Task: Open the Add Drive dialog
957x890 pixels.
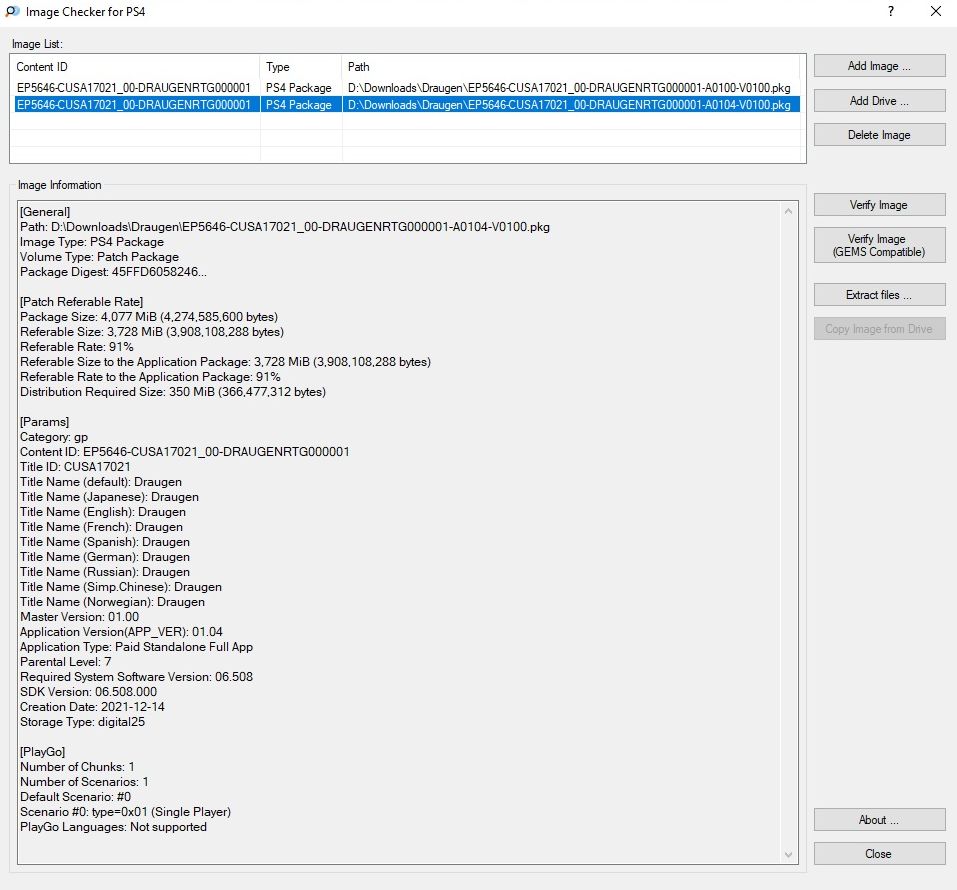Action: [879, 101]
